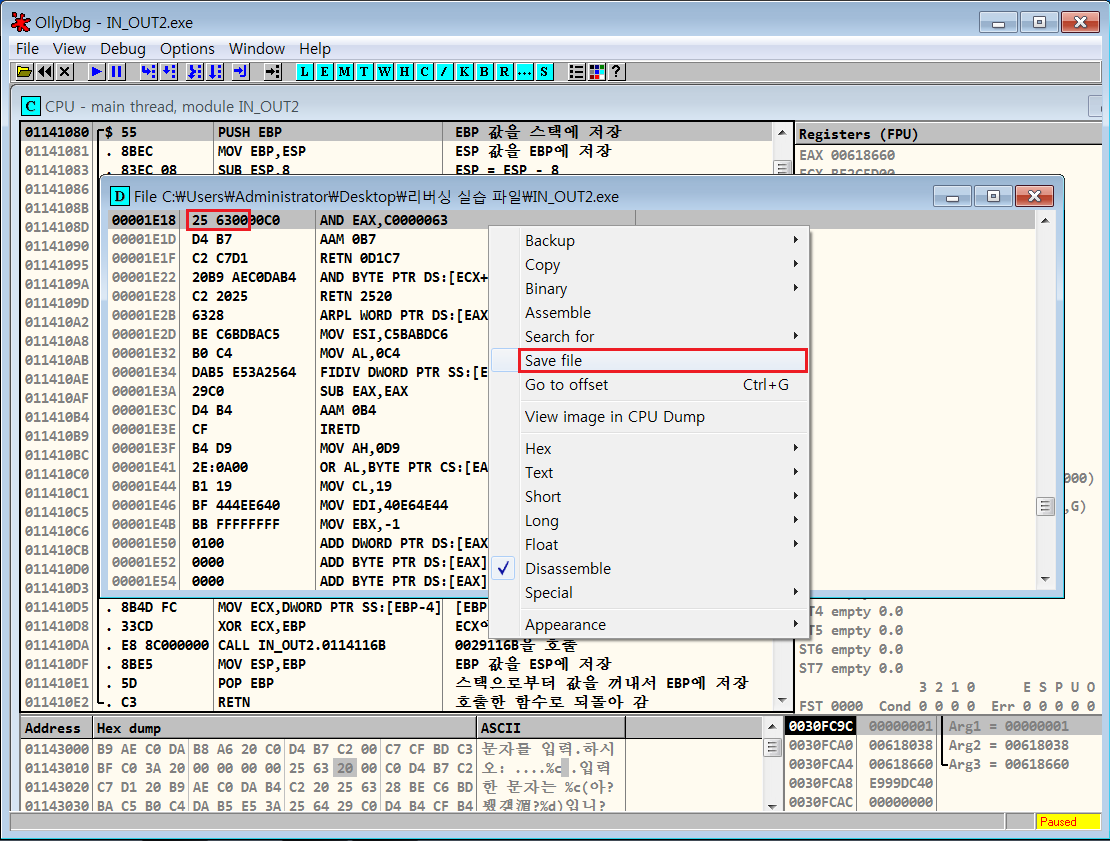Click the Address column header in dump
Screen dimensions: 1110x841
click(x=56, y=728)
